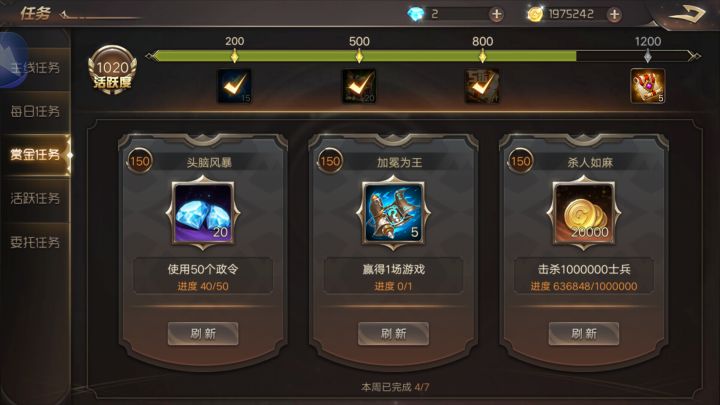Open the 活跃任务 tab
The width and height of the screenshot is (720, 405).
[35, 198]
